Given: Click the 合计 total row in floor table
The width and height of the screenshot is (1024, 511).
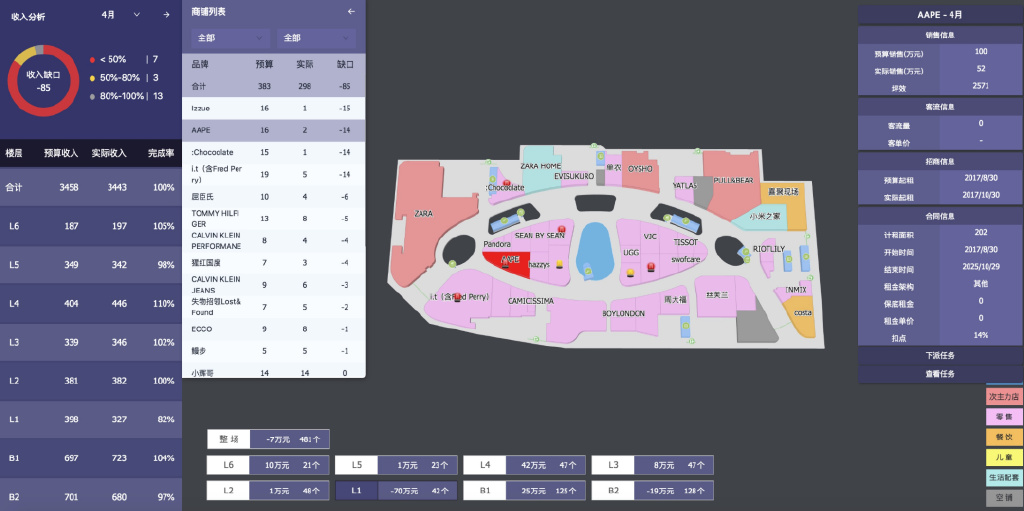Looking at the screenshot, I should coord(91,187).
